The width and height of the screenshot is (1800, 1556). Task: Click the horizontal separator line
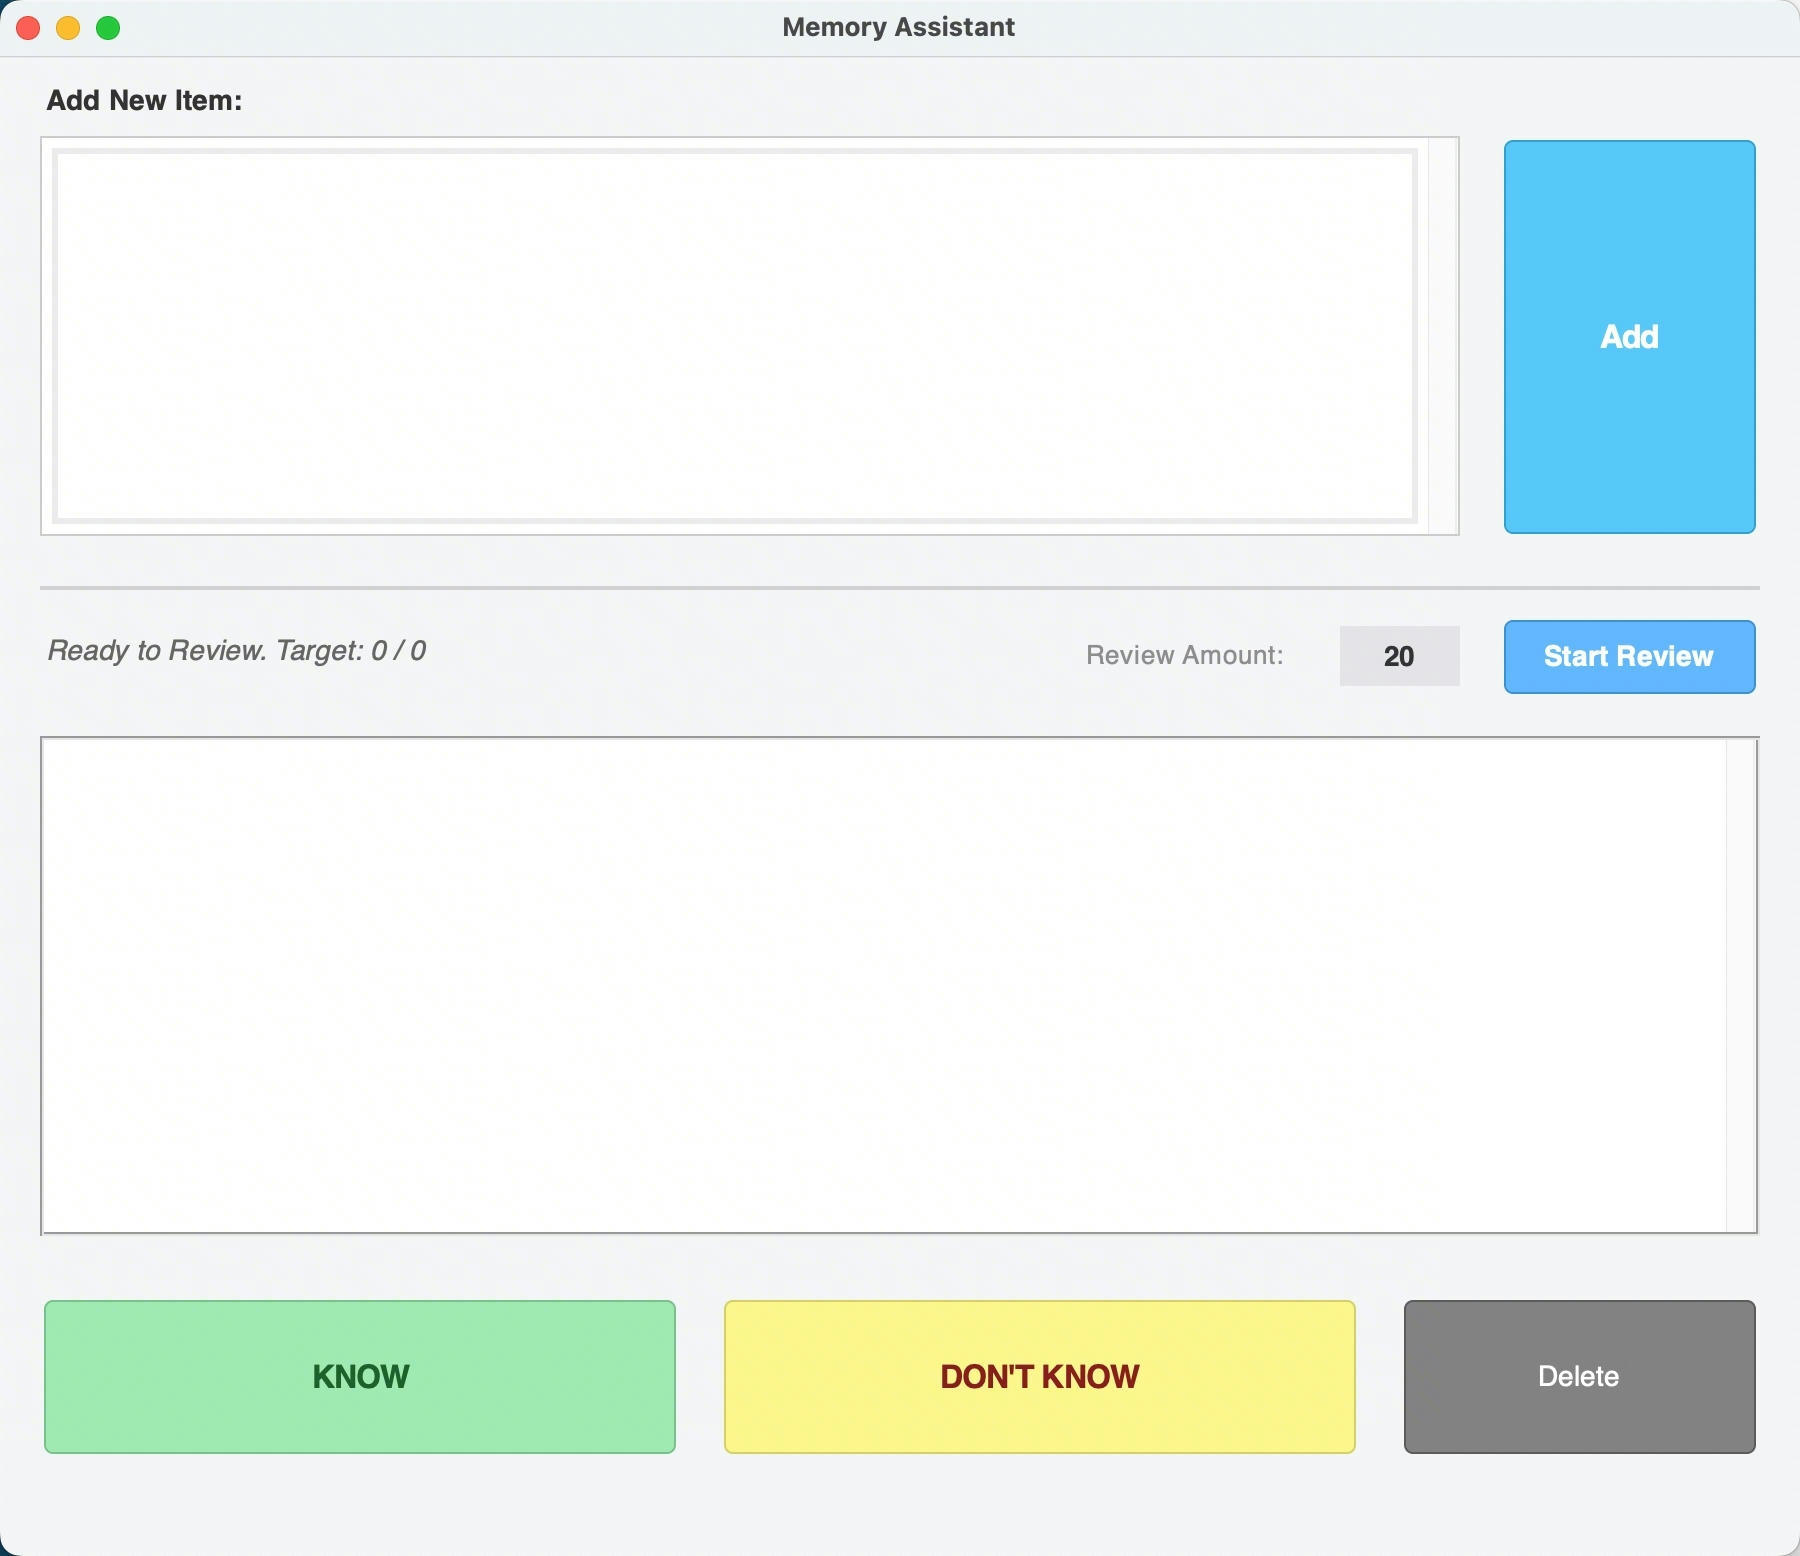click(898, 588)
